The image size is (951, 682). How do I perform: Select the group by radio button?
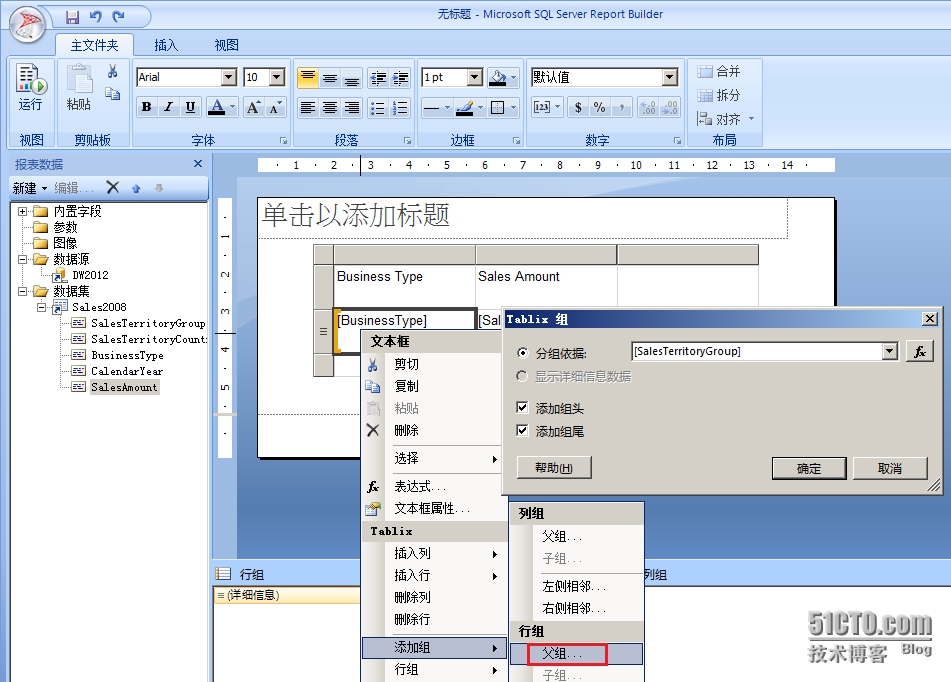tap(522, 353)
